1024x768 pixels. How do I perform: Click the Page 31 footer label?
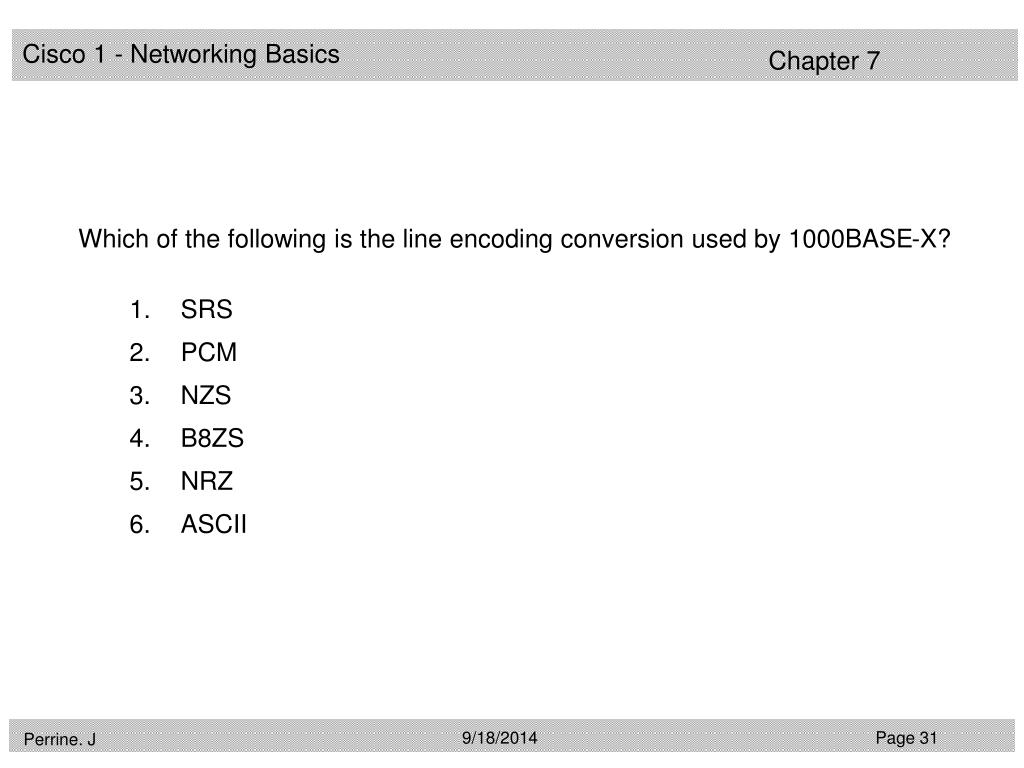tap(906, 738)
